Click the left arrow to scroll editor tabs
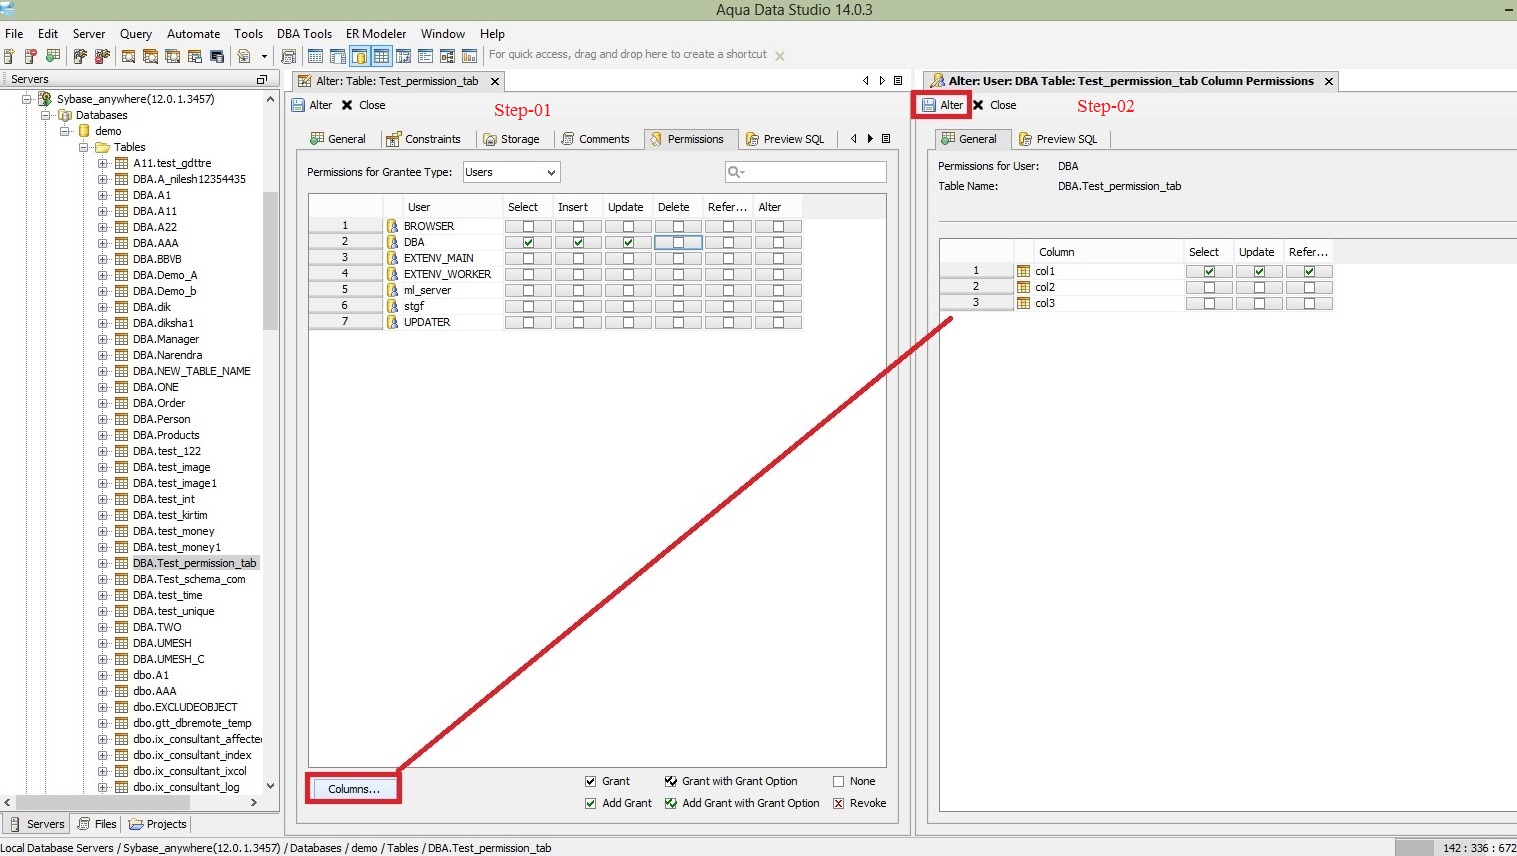Viewport: 1517px width, 856px height. pos(866,81)
